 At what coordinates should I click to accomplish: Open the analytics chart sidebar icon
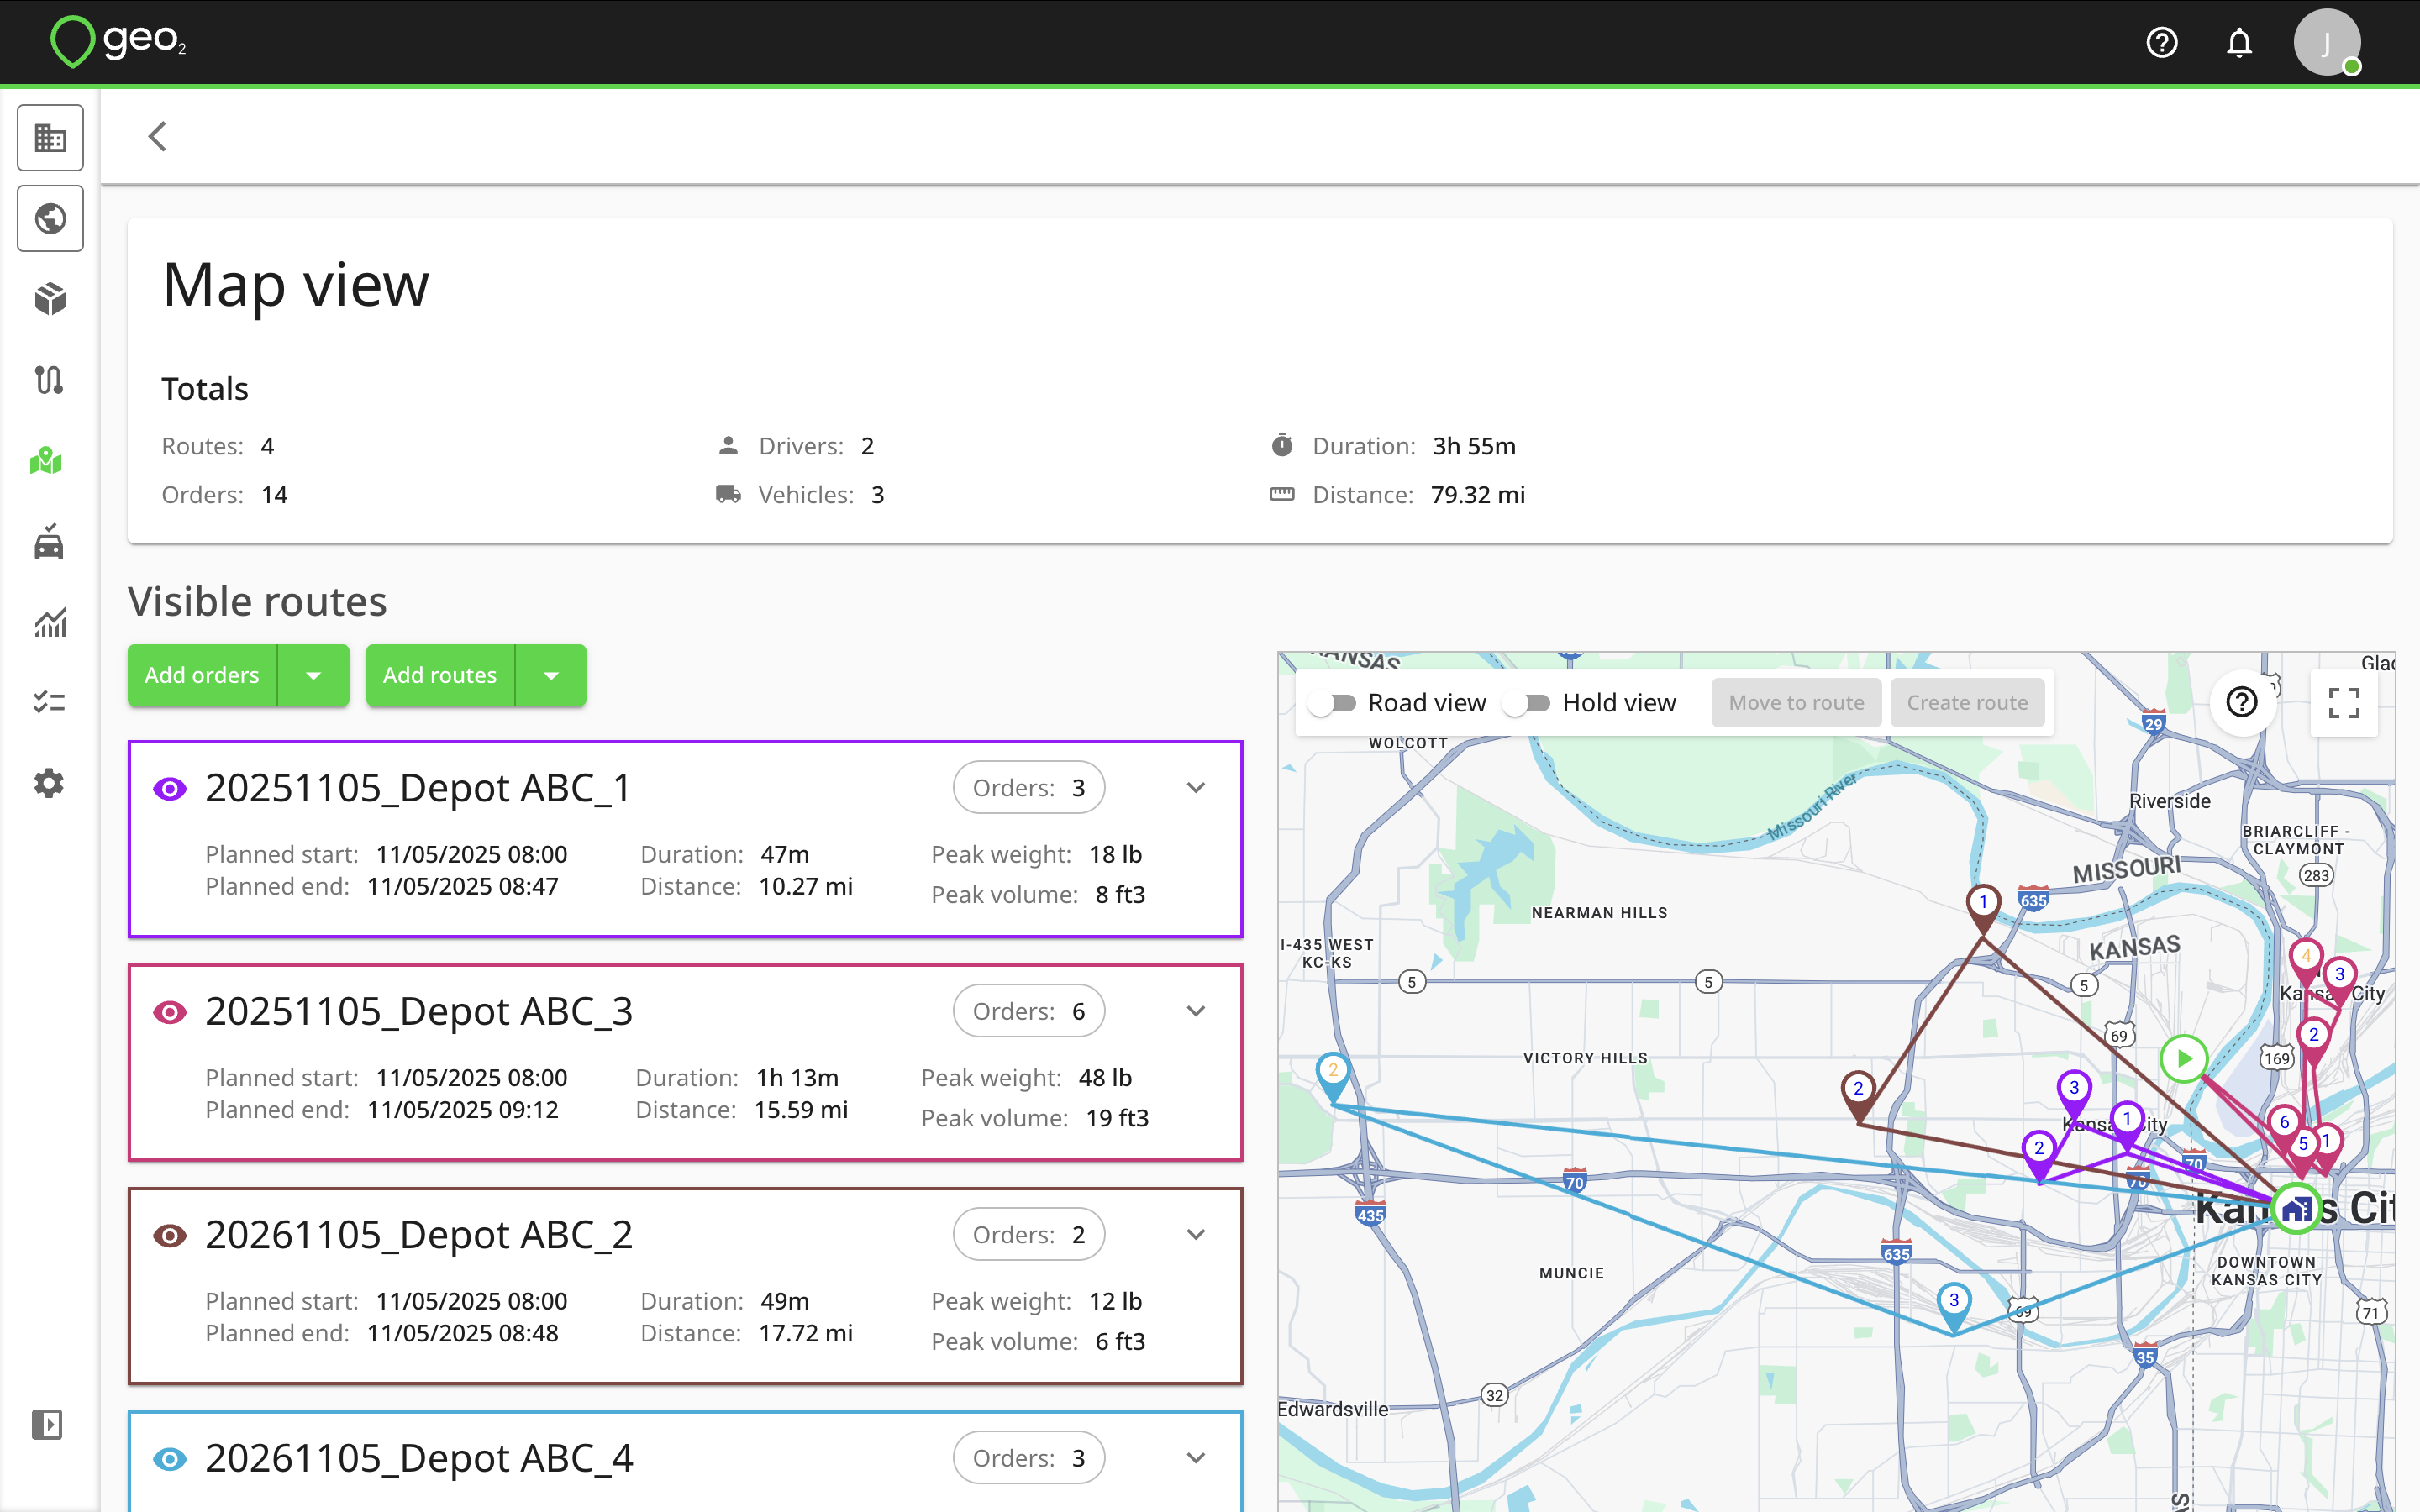tap(50, 623)
